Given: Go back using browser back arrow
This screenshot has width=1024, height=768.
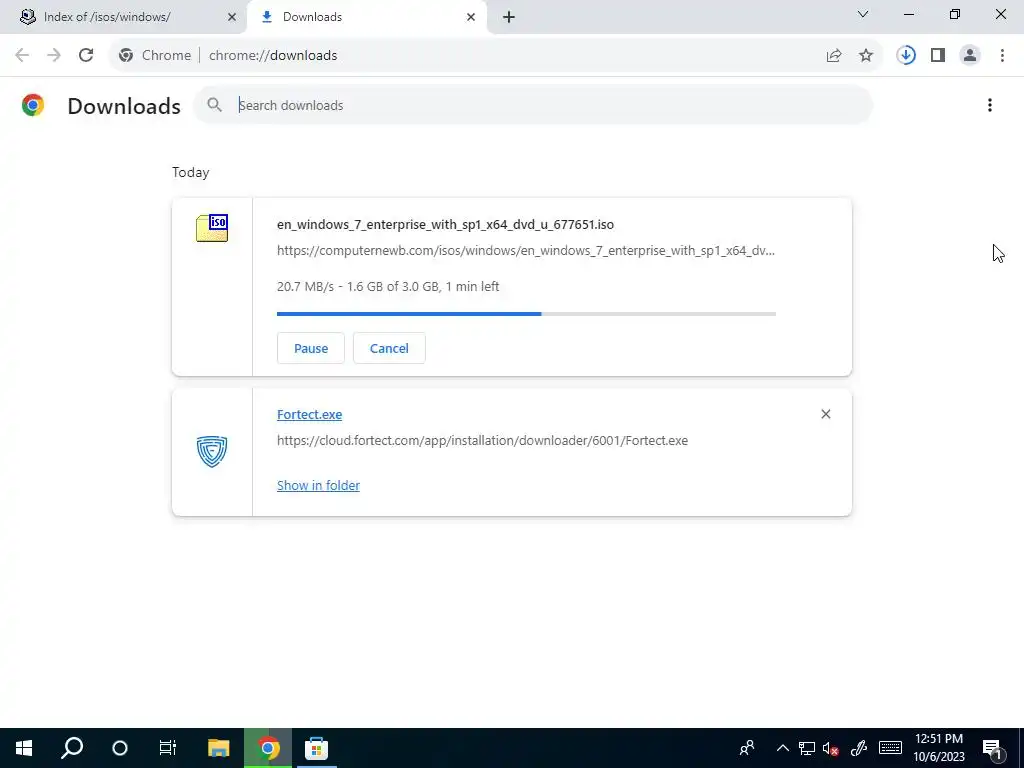Looking at the screenshot, I should point(22,56).
